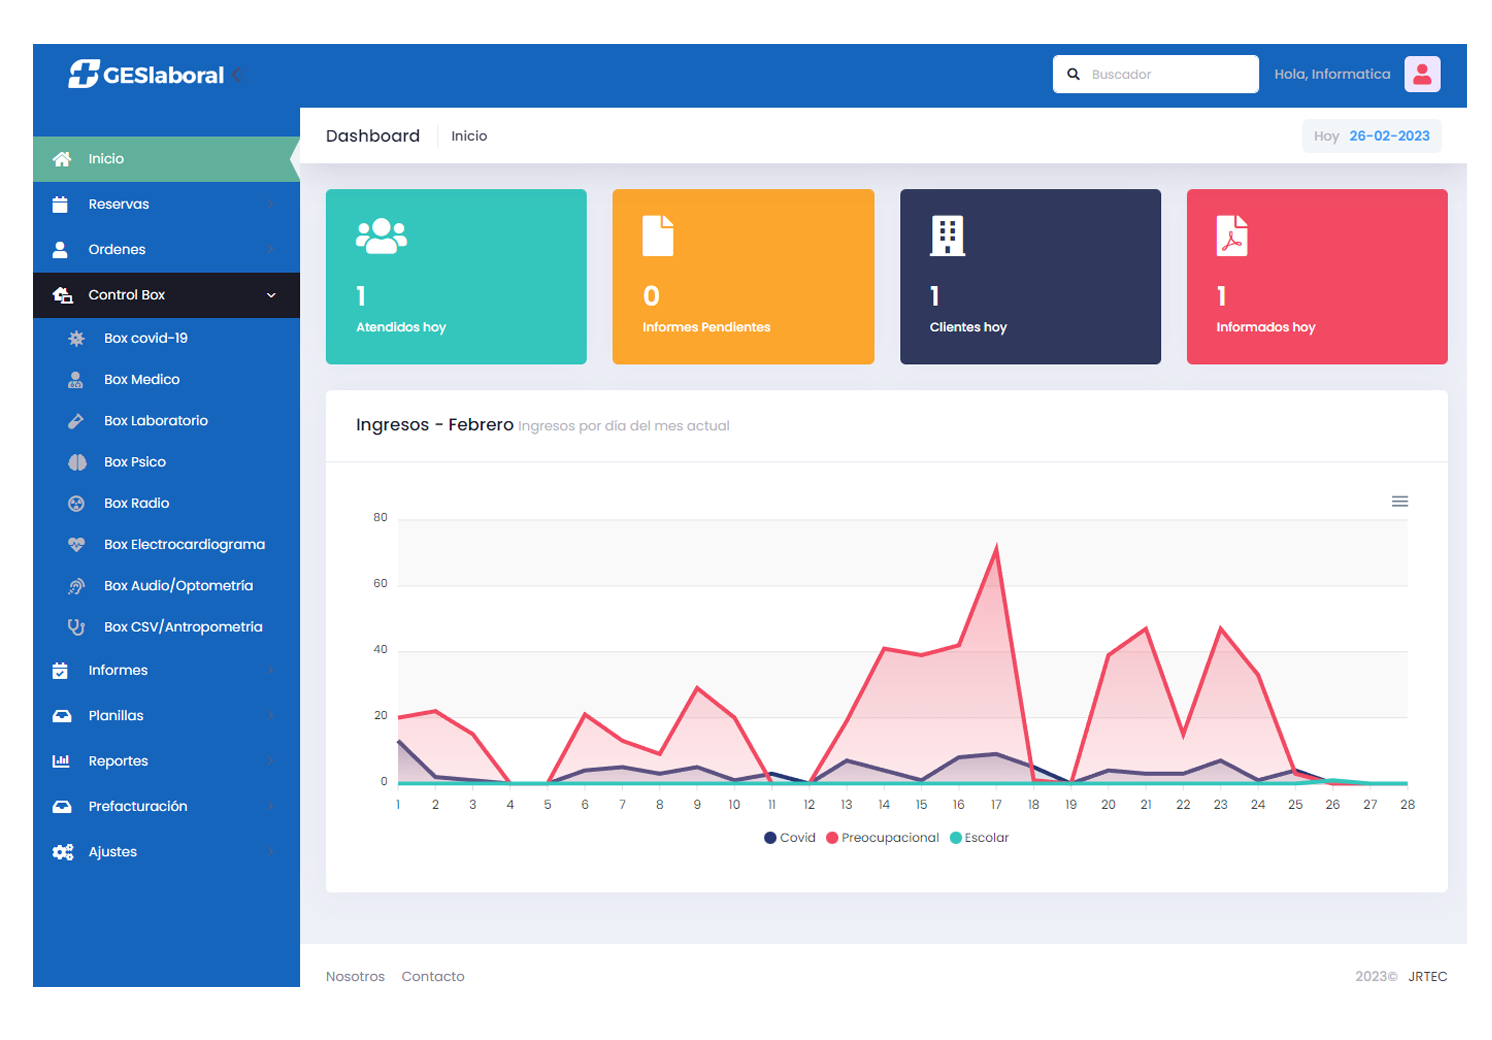
Task: Click the Box Psico brain icon
Action: [76, 462]
